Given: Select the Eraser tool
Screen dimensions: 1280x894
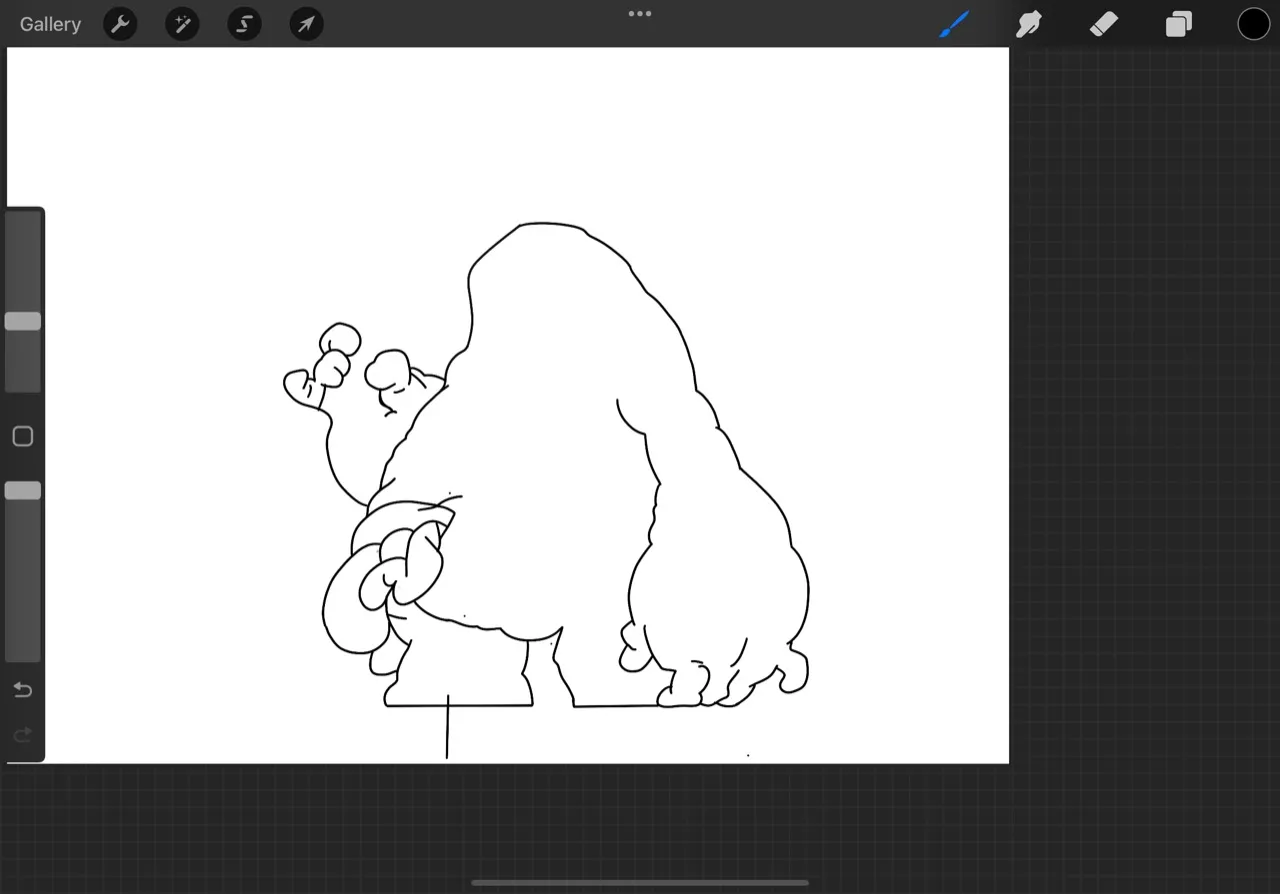Looking at the screenshot, I should pos(1103,24).
